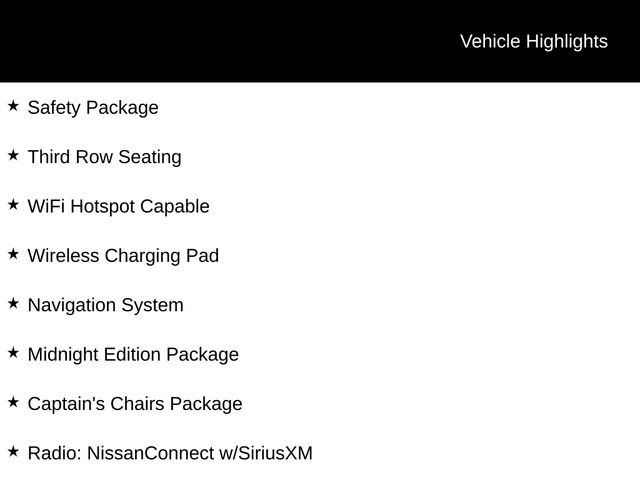Click the Captain's Chairs Package star icon

12,402
